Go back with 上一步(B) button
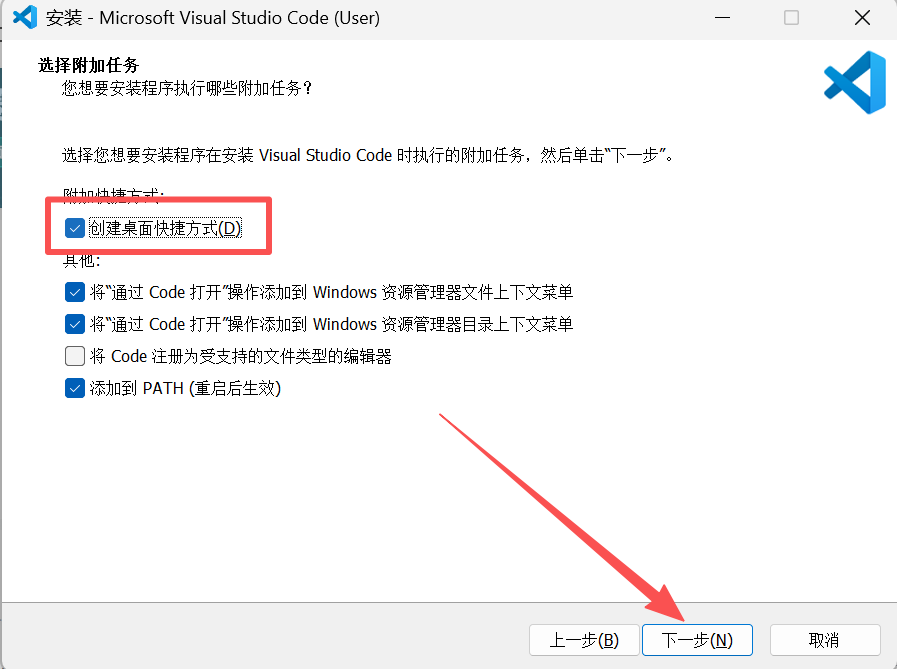897x669 pixels. point(584,639)
